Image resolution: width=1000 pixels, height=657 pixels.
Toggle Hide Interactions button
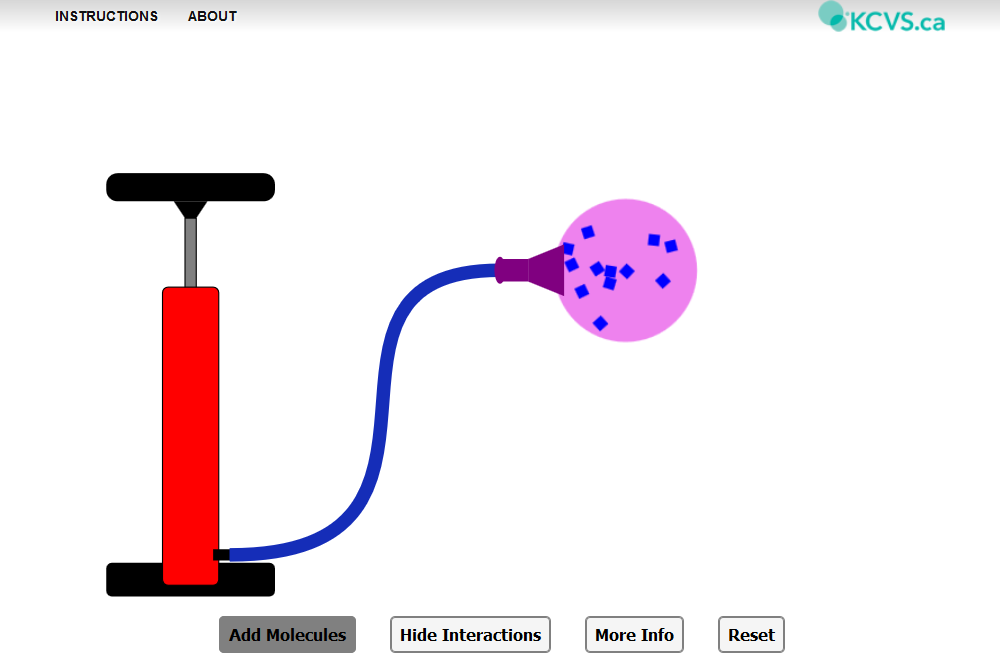click(x=471, y=635)
